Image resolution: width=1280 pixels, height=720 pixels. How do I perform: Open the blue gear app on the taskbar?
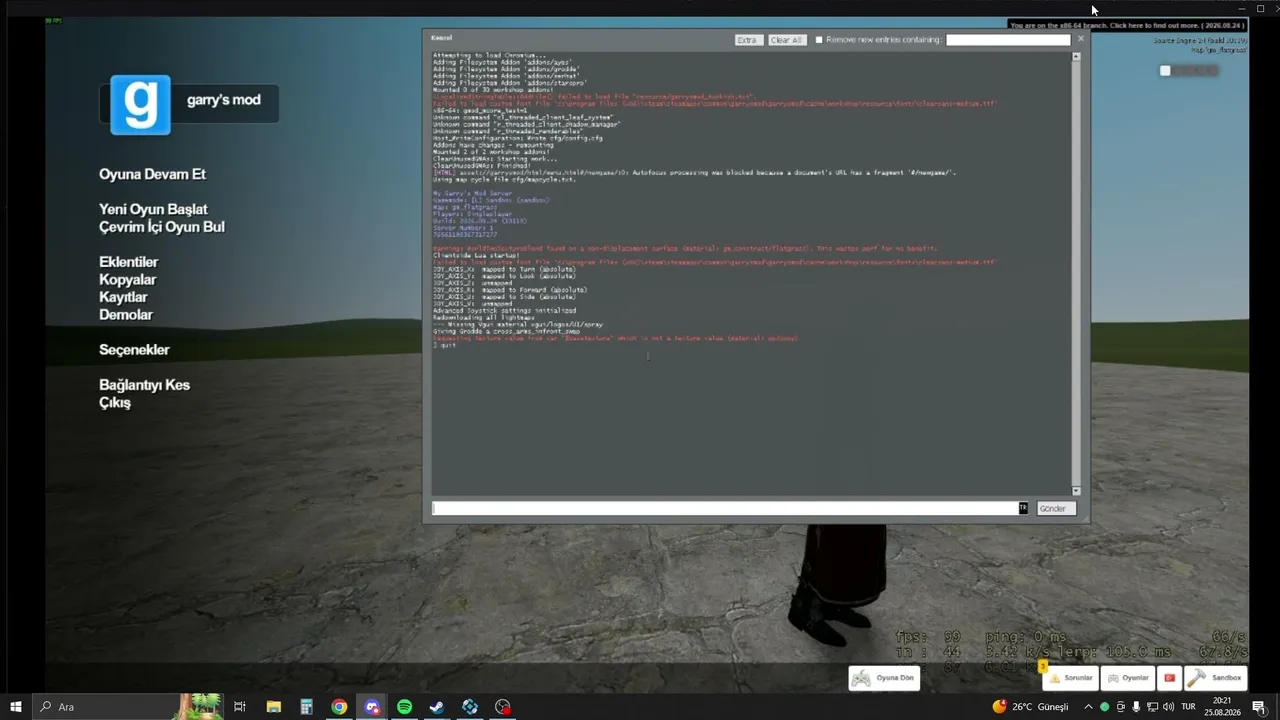pyautogui.click(x=470, y=707)
